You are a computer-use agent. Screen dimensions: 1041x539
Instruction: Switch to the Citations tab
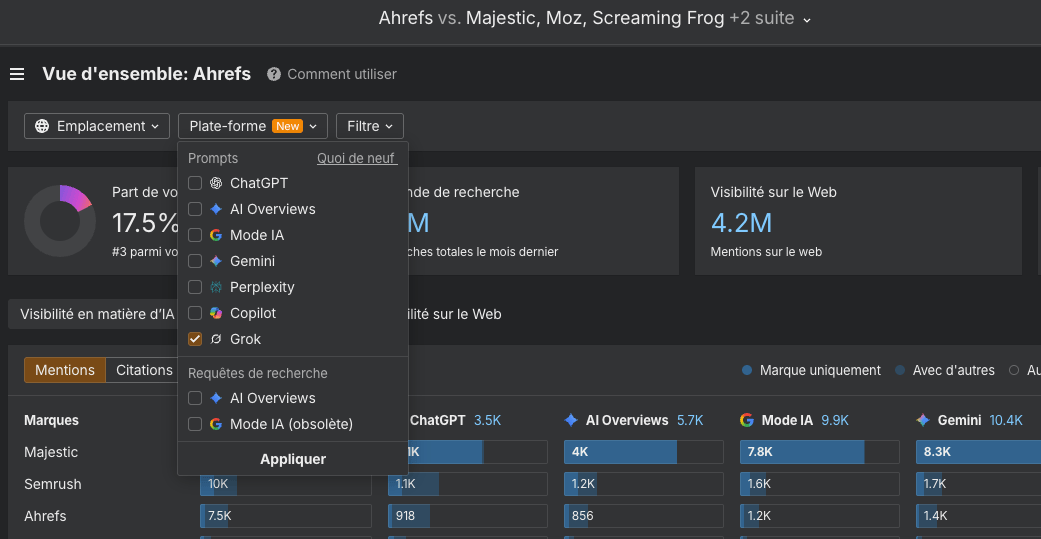[143, 370]
